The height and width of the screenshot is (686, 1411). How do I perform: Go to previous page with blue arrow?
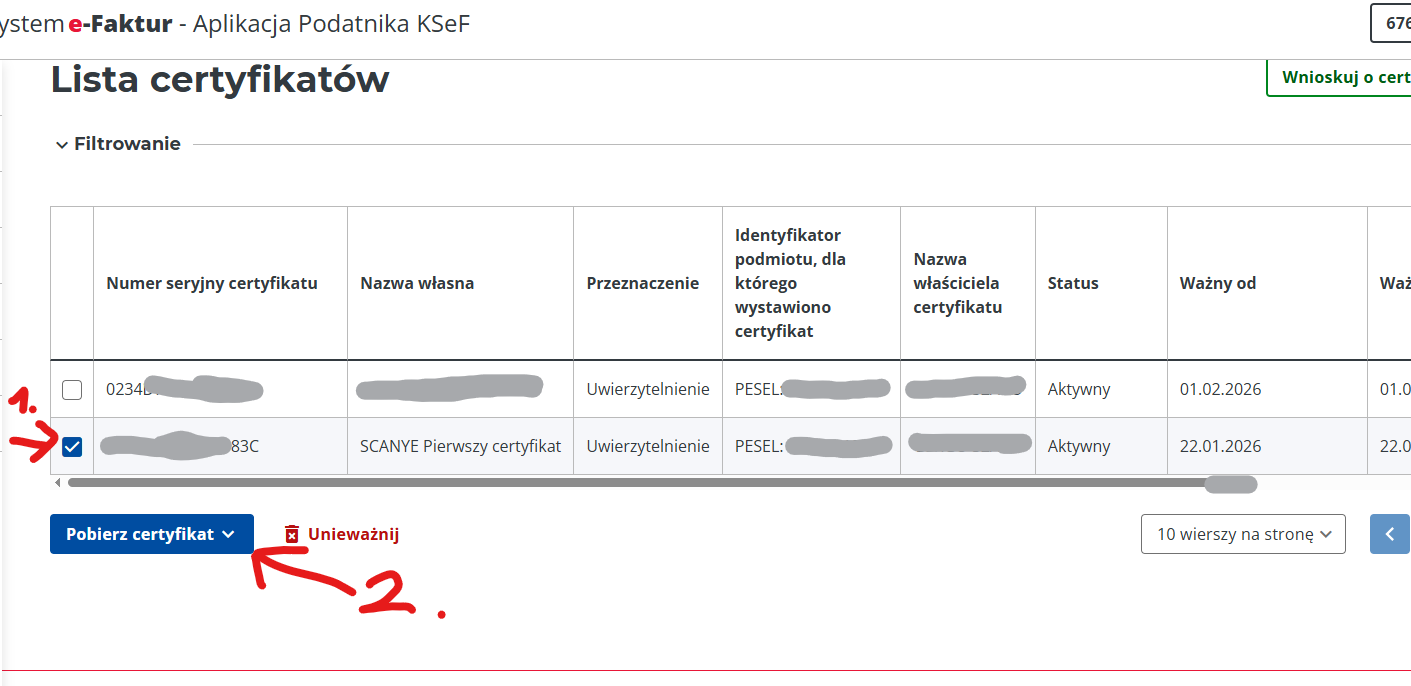pyautogui.click(x=1390, y=534)
